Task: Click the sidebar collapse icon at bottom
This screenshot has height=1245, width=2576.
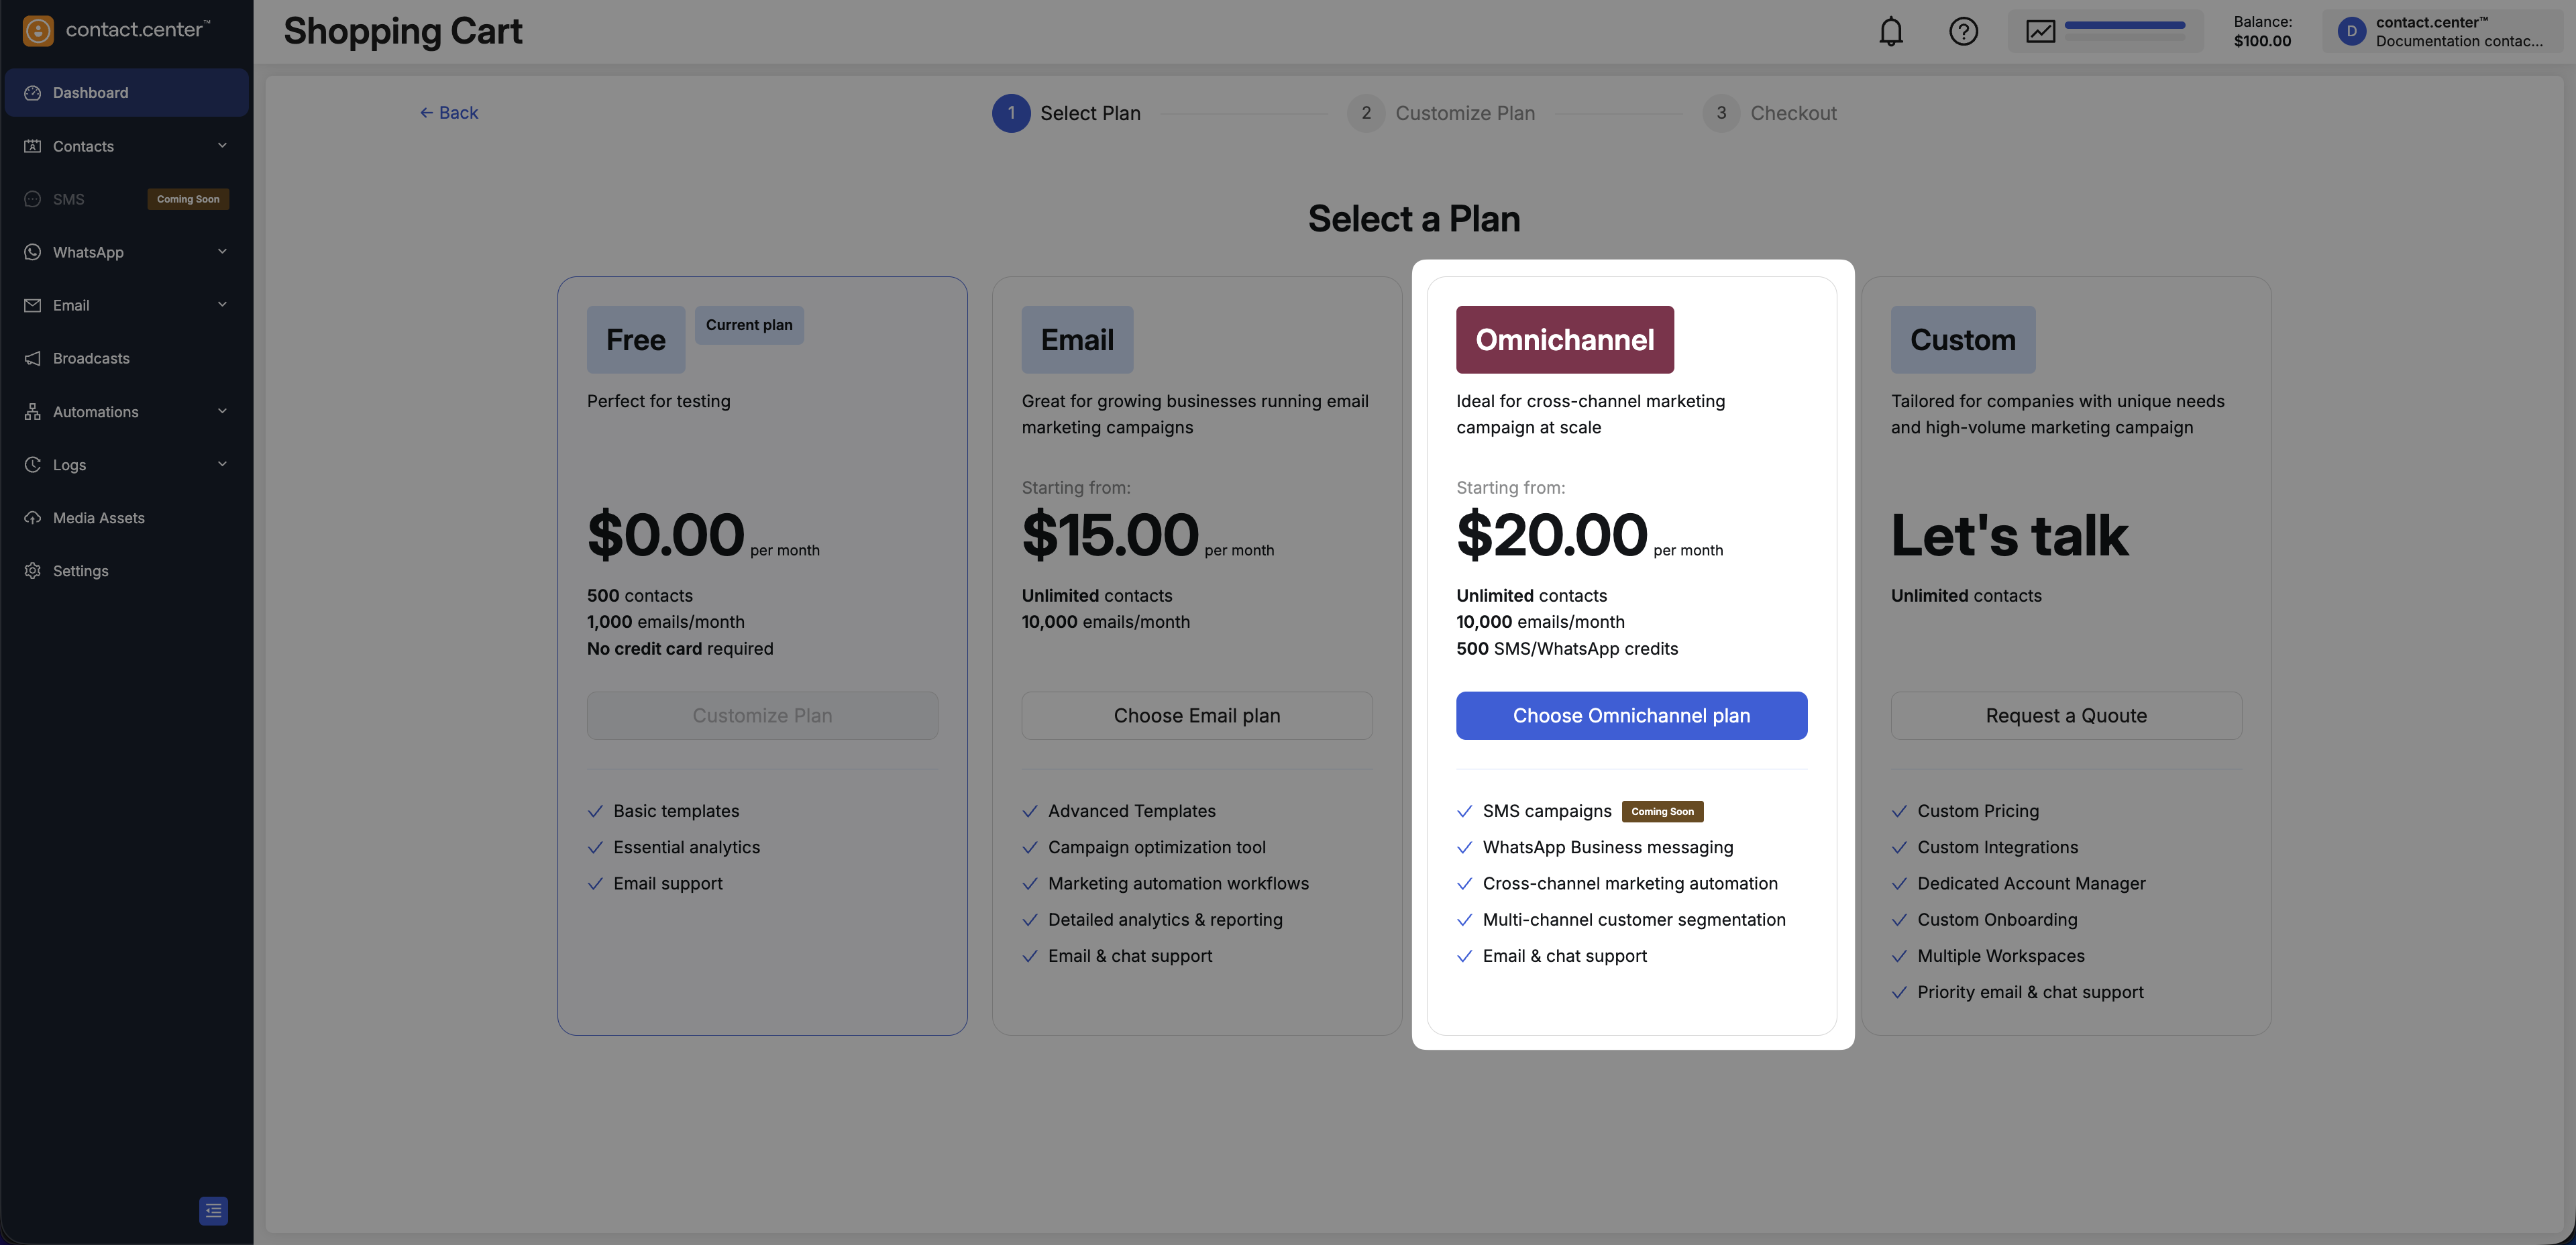Action: tap(213, 1210)
